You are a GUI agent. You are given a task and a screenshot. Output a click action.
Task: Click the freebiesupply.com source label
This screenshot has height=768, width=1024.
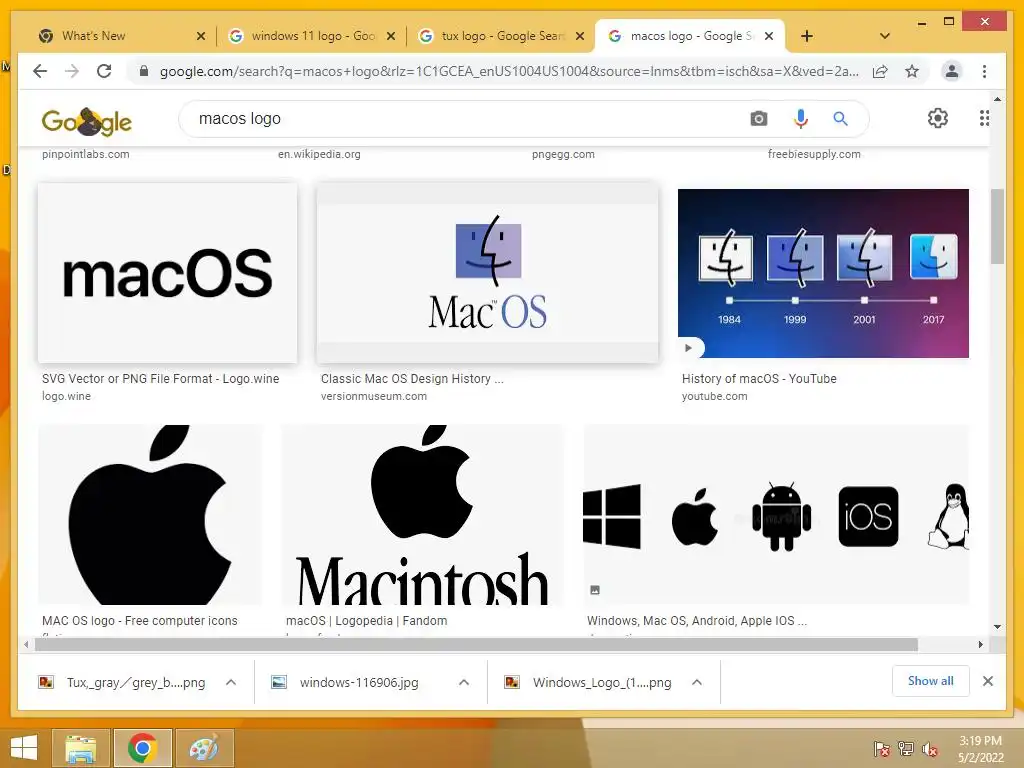click(x=814, y=154)
